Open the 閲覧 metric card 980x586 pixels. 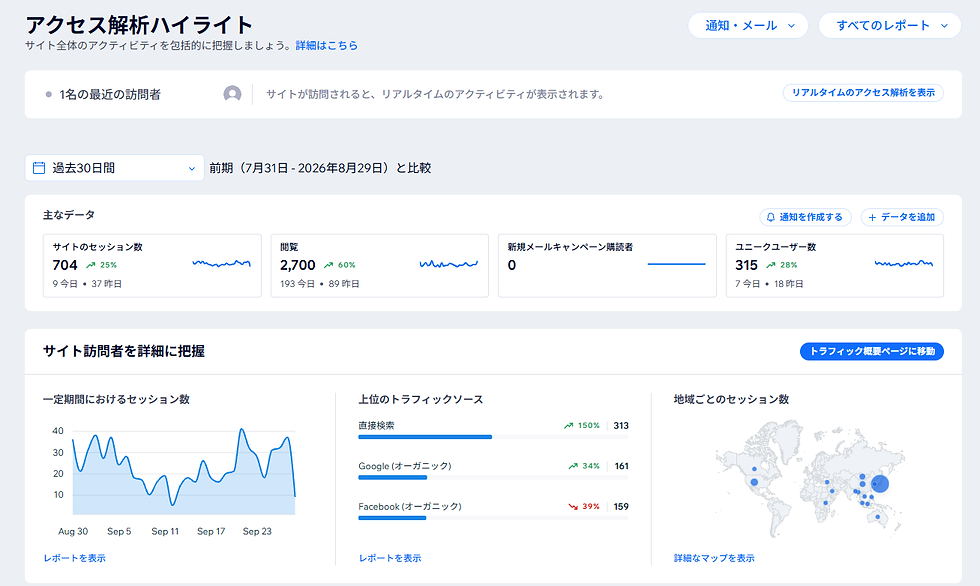[x=379, y=266]
